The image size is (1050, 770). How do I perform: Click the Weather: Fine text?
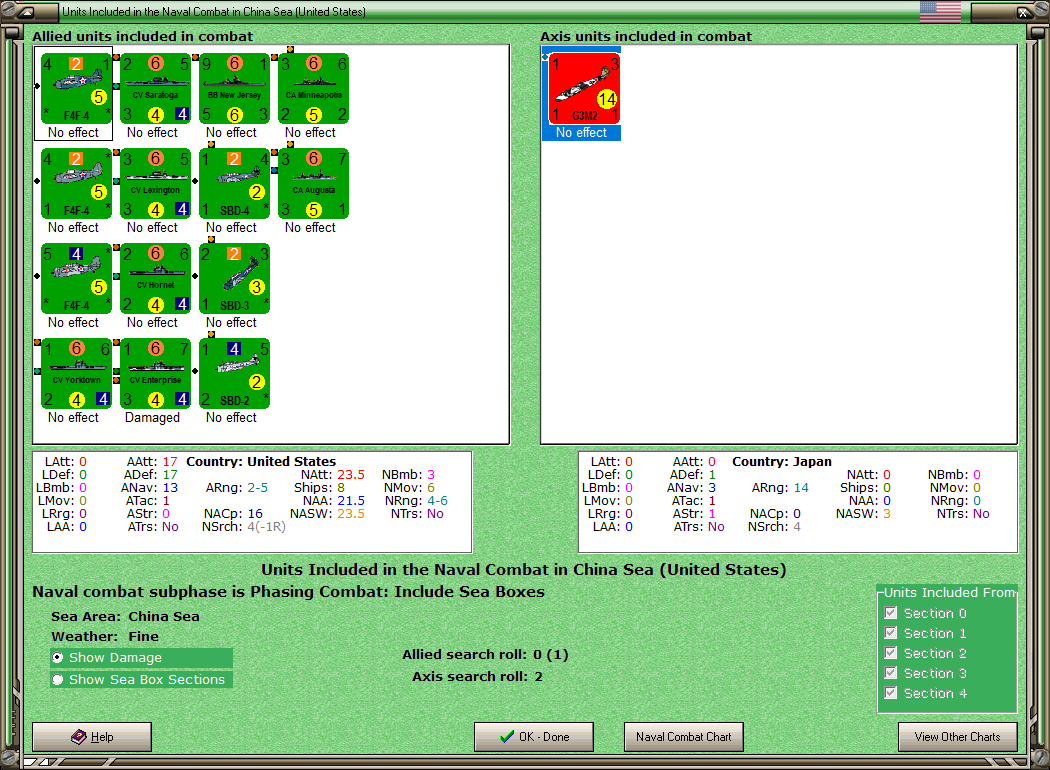(105, 637)
